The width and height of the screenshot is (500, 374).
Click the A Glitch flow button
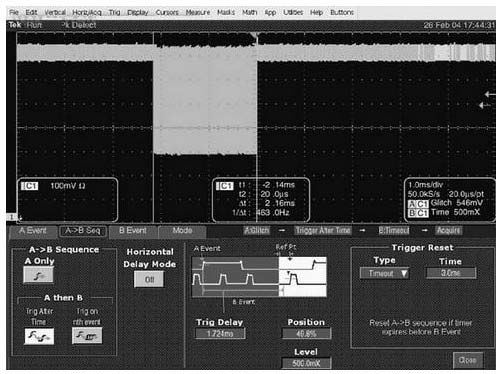[256, 230]
